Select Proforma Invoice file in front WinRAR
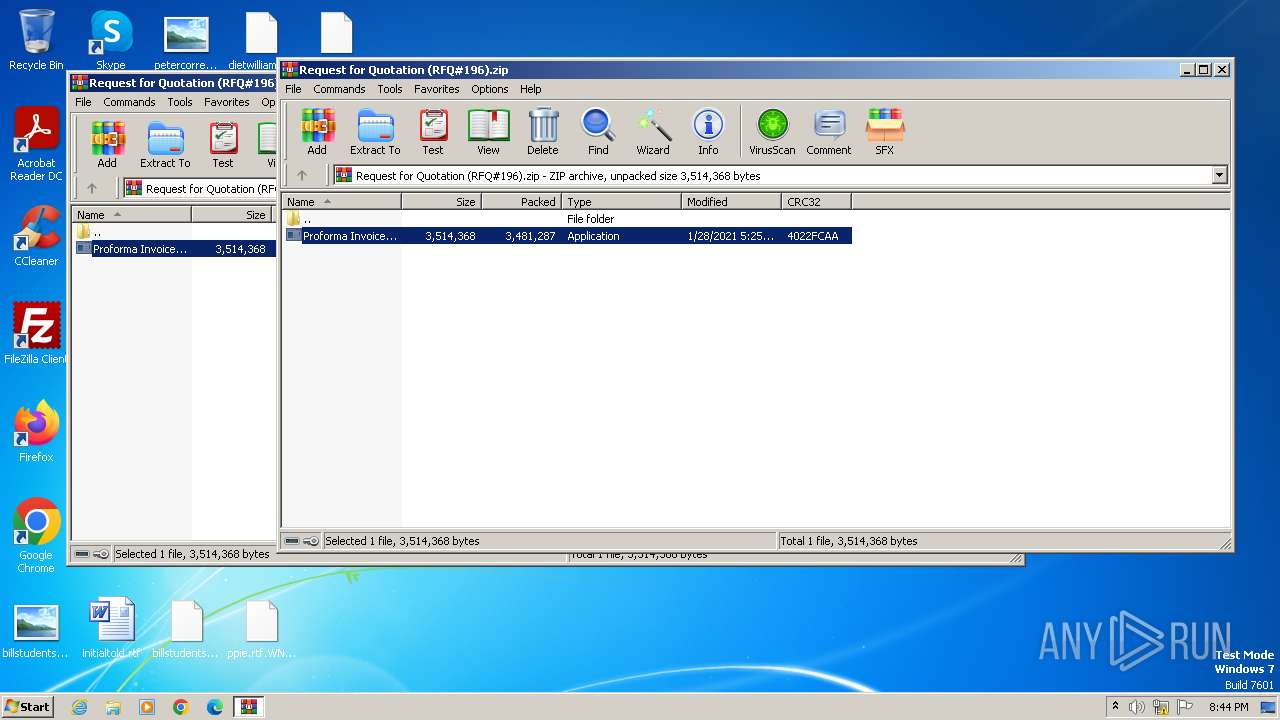Screen dimensions: 1280x720 [567, 236]
